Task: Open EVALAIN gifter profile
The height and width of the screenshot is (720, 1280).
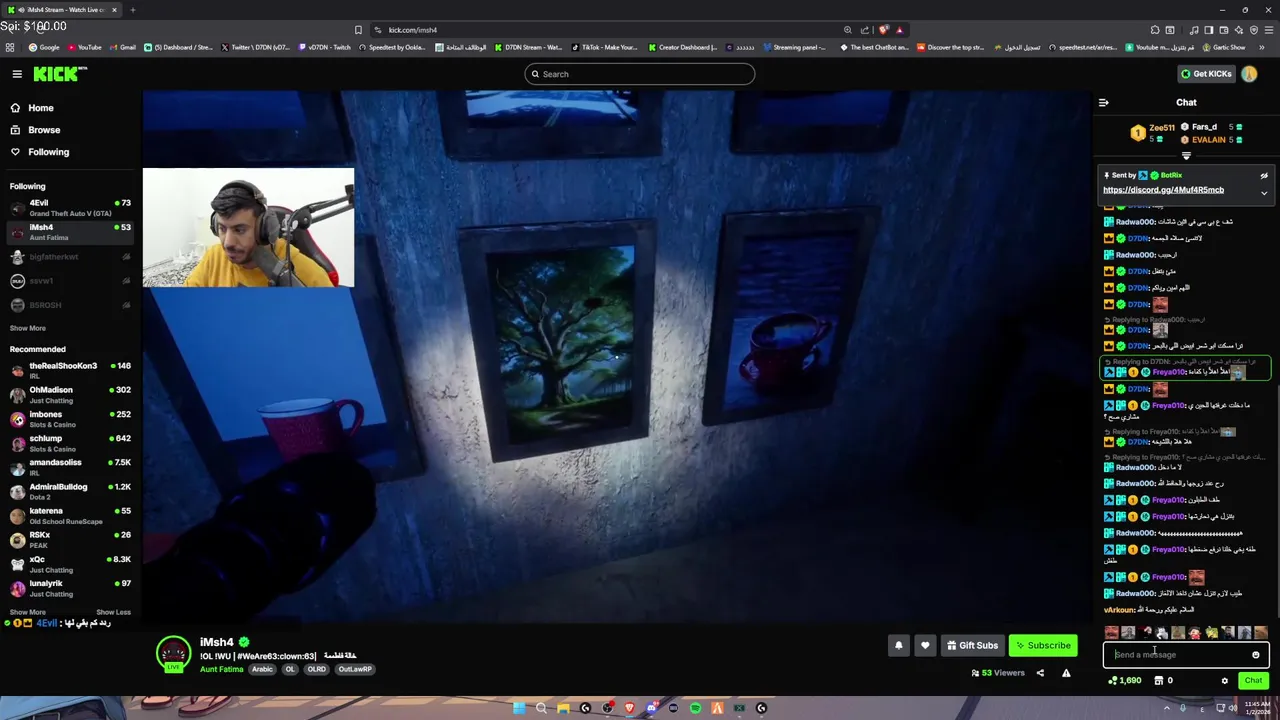Action: 1208,140
